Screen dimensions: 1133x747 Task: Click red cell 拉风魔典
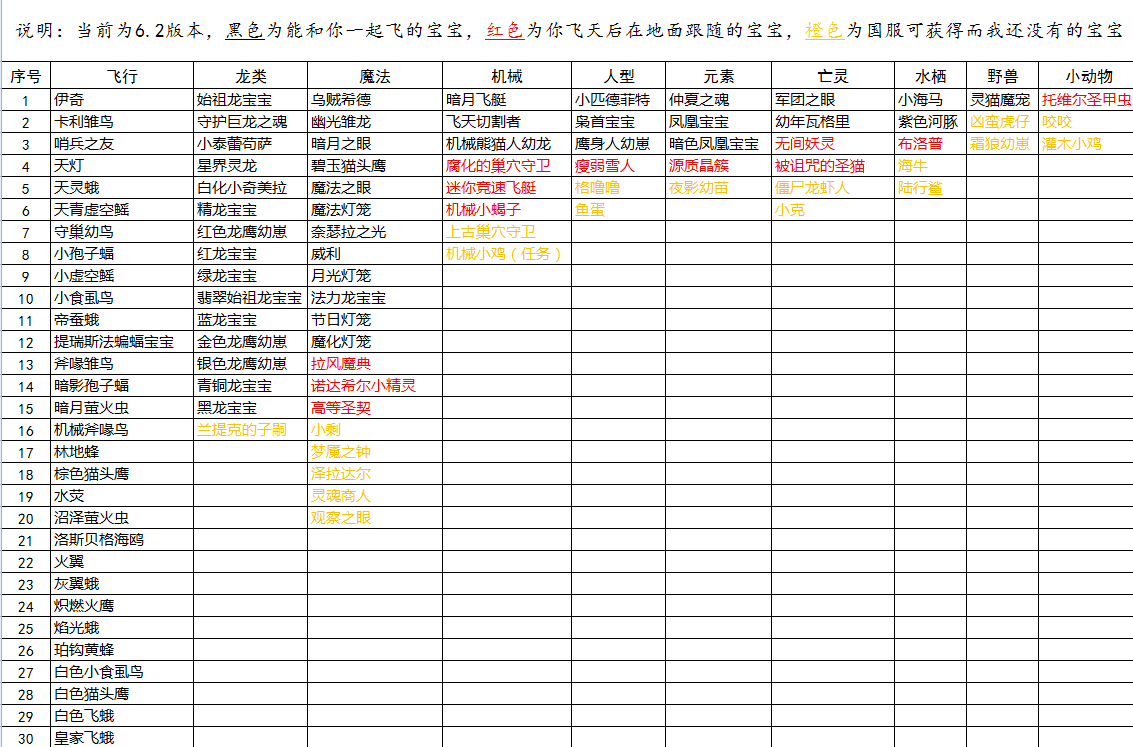click(375, 363)
